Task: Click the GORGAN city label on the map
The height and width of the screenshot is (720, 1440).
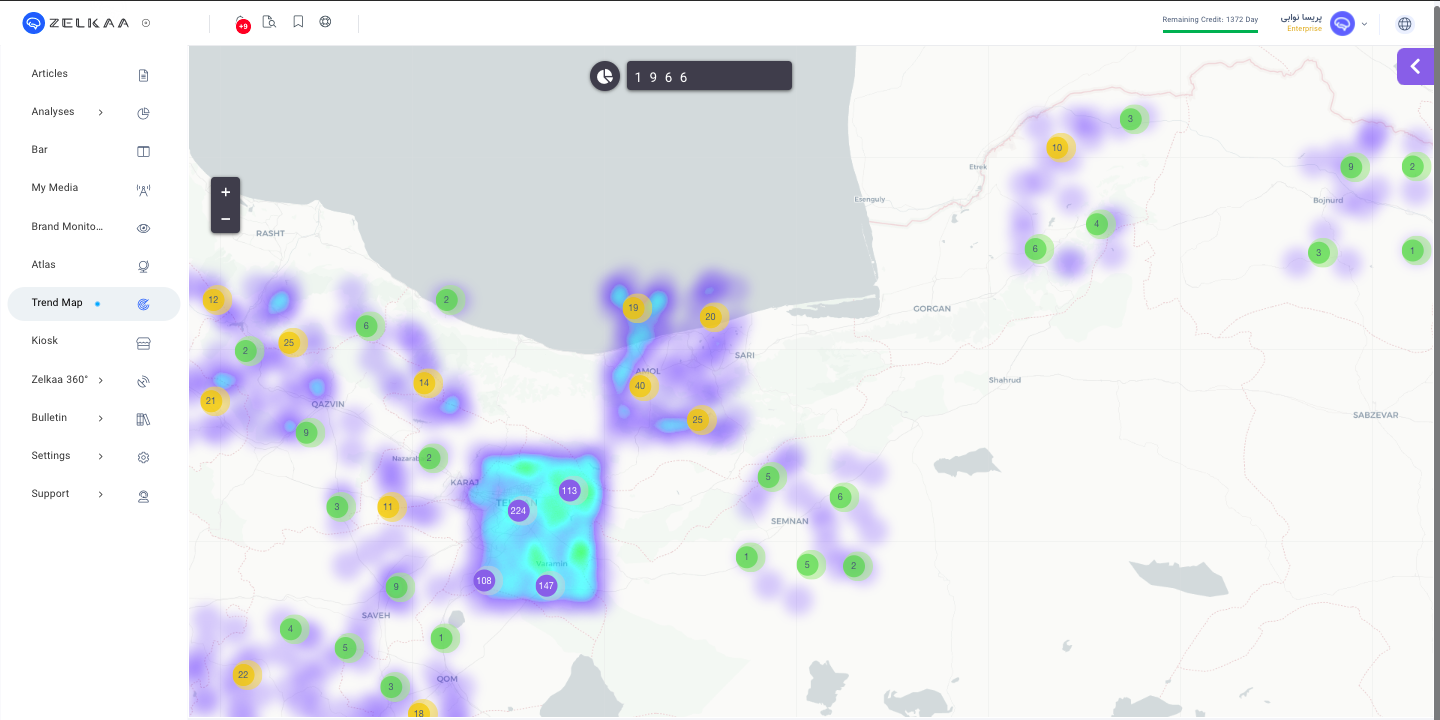Action: click(932, 309)
